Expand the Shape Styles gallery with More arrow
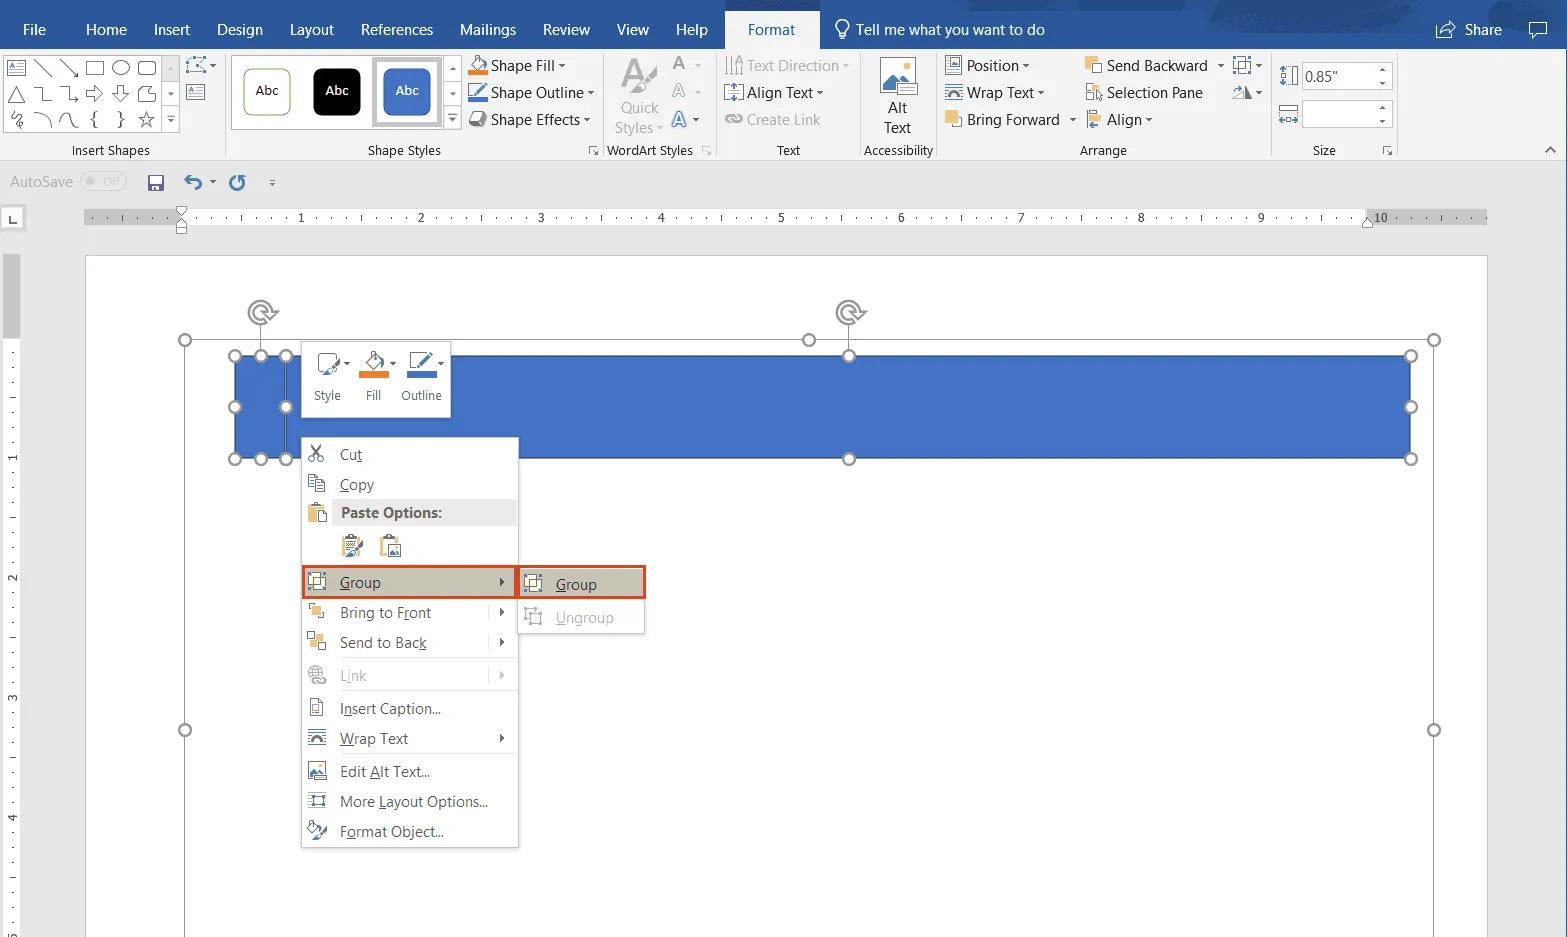This screenshot has width=1567, height=937. pos(452,116)
